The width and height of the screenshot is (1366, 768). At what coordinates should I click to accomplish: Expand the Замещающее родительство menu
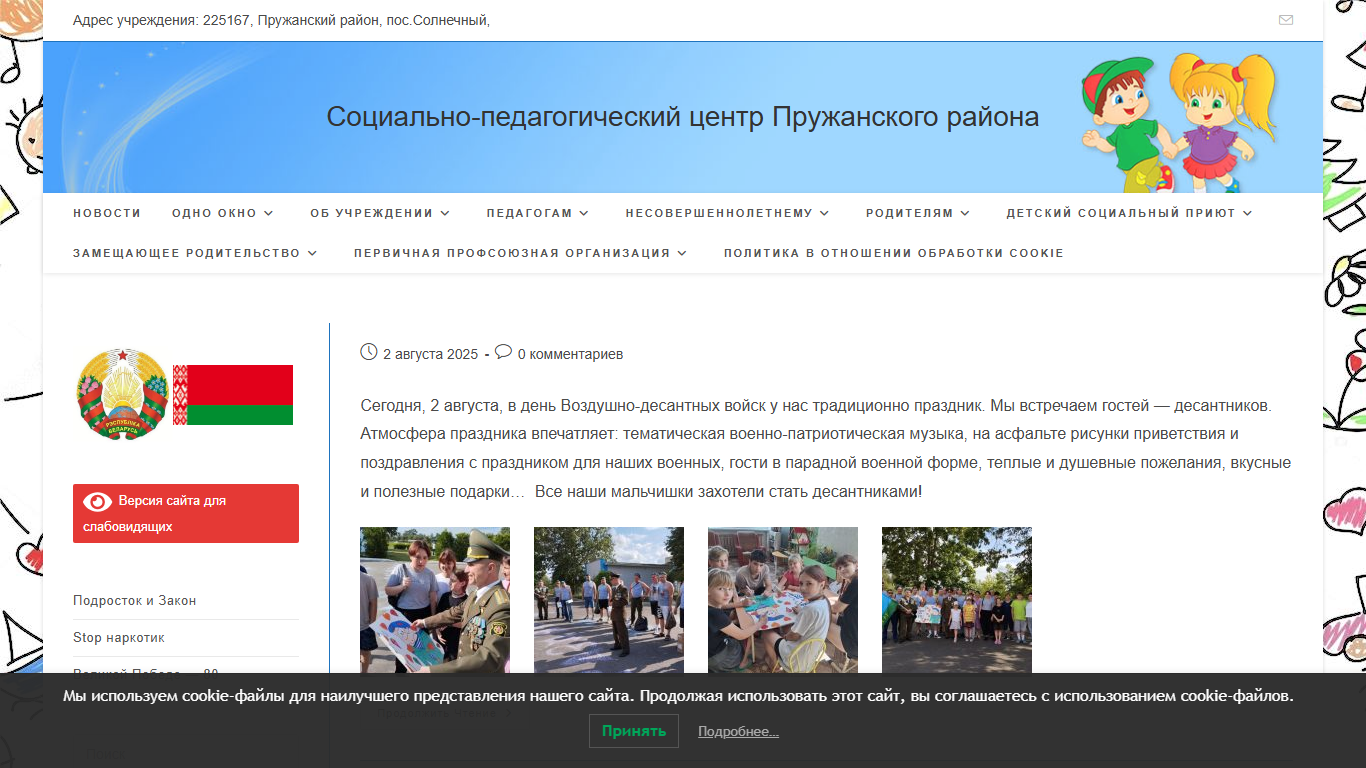pos(195,253)
